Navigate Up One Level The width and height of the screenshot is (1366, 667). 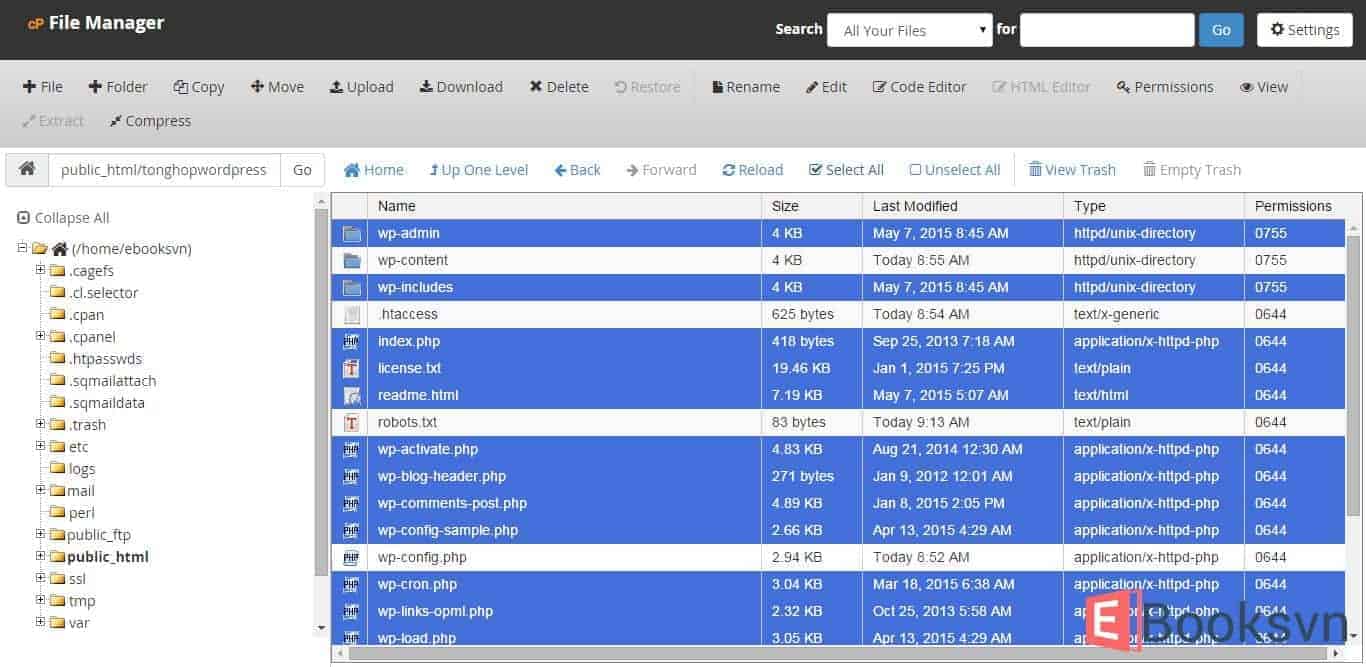[x=479, y=170]
